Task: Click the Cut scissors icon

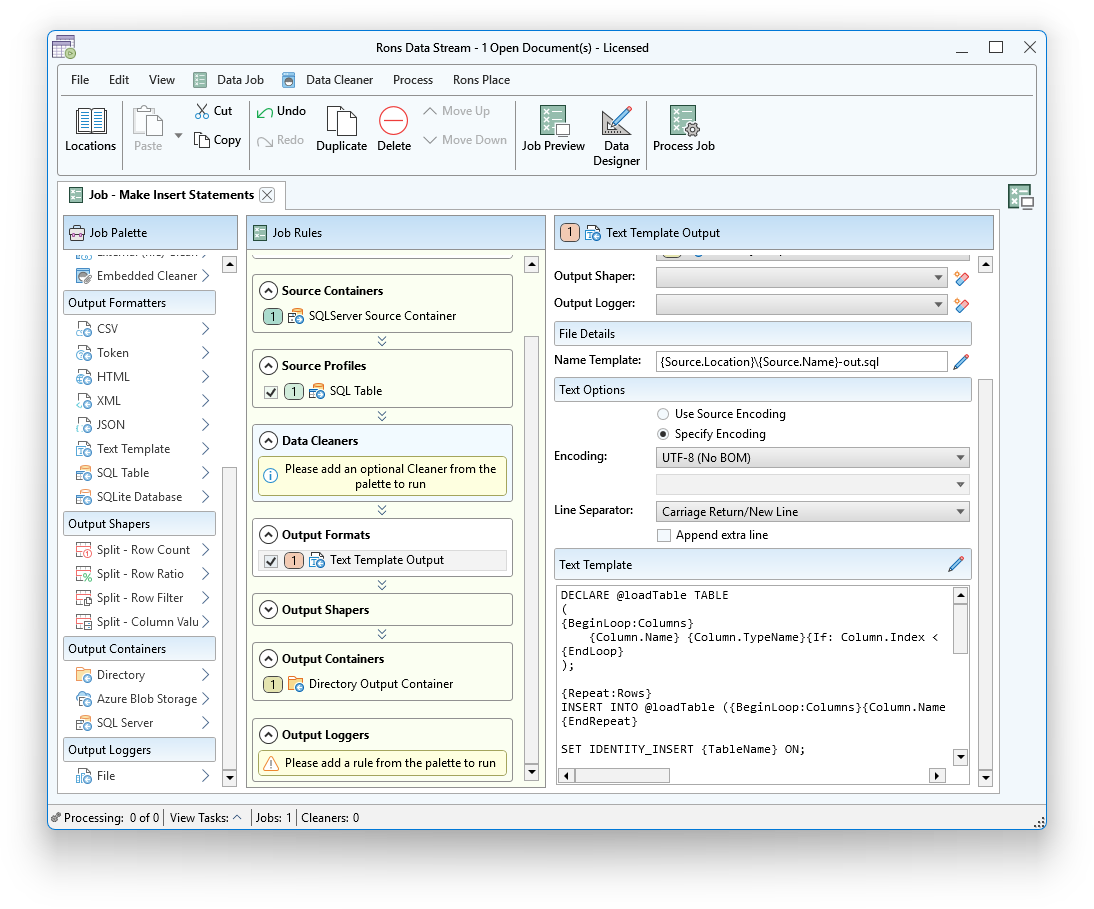Action: point(202,111)
